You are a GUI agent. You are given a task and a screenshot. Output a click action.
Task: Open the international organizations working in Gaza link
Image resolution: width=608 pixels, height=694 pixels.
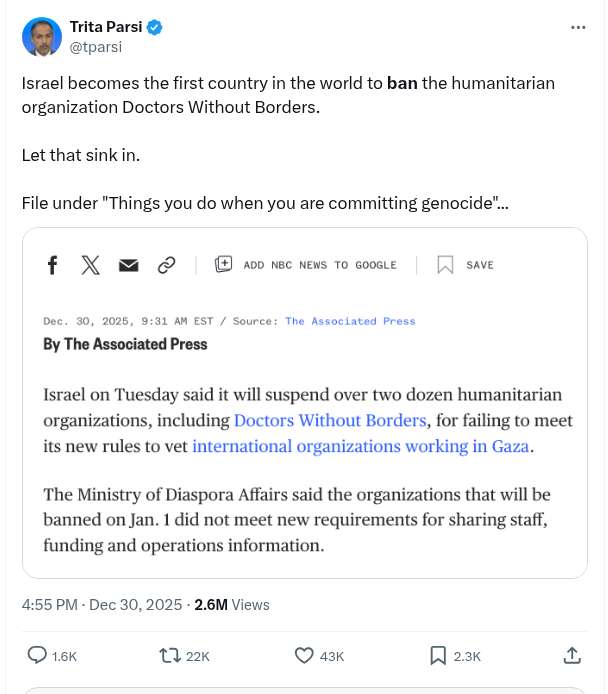point(360,446)
